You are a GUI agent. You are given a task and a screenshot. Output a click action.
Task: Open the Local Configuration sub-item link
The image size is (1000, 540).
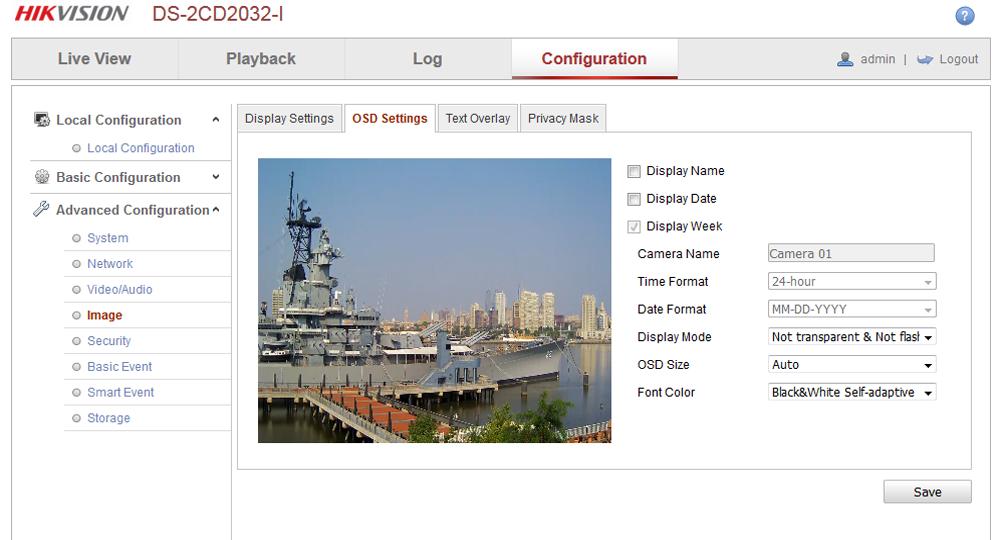140,148
